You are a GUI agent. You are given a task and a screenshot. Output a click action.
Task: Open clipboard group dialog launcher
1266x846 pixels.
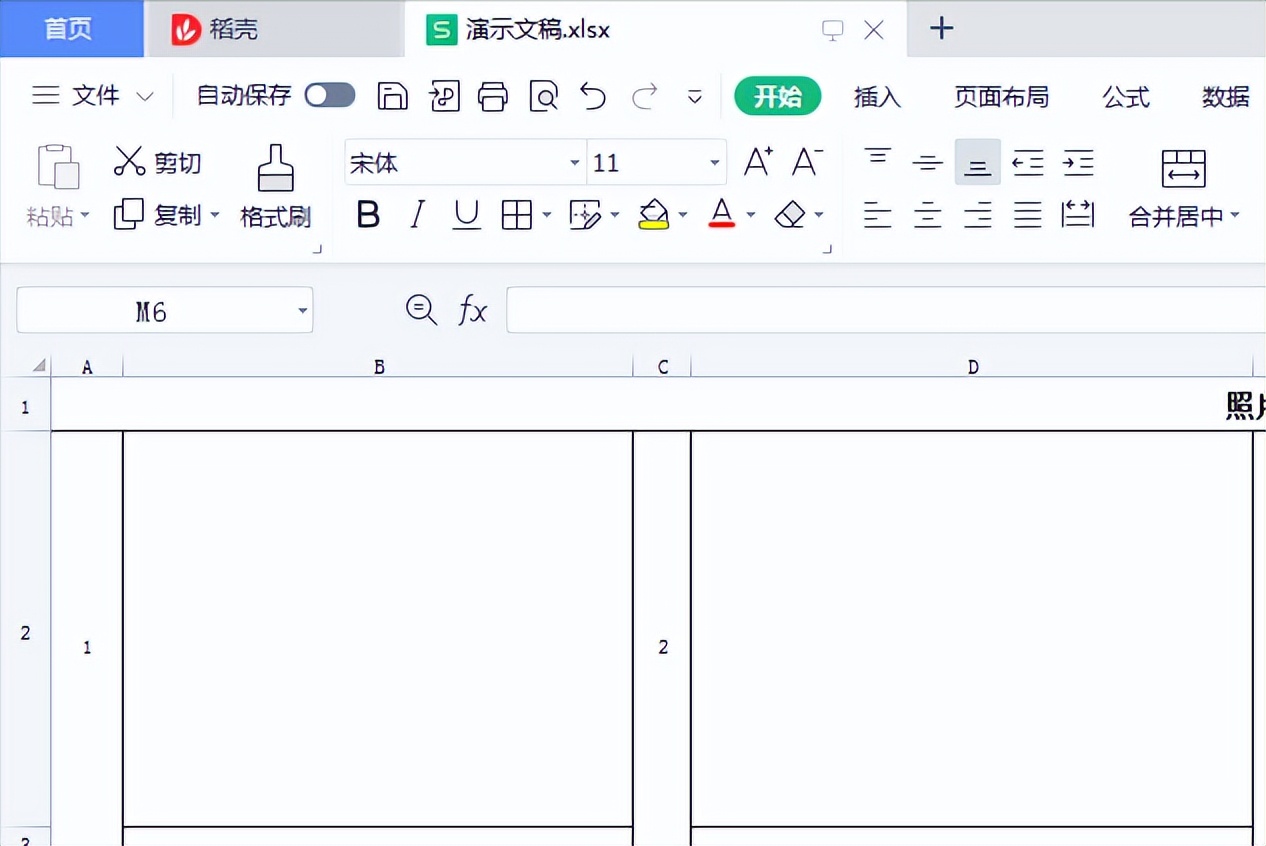tap(317, 249)
